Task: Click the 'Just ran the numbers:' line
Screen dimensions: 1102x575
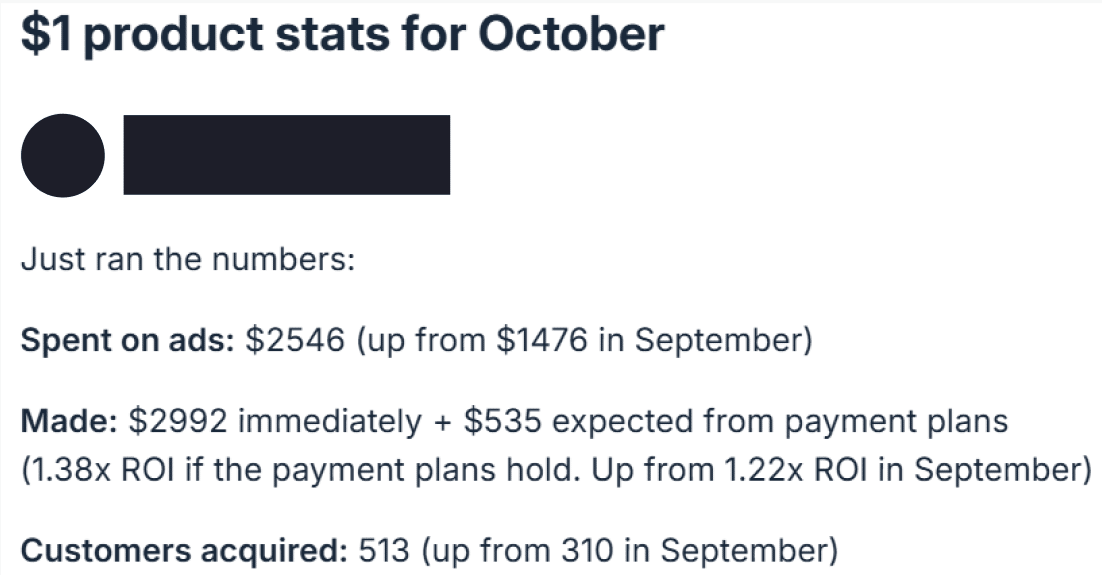Action: click(x=188, y=259)
